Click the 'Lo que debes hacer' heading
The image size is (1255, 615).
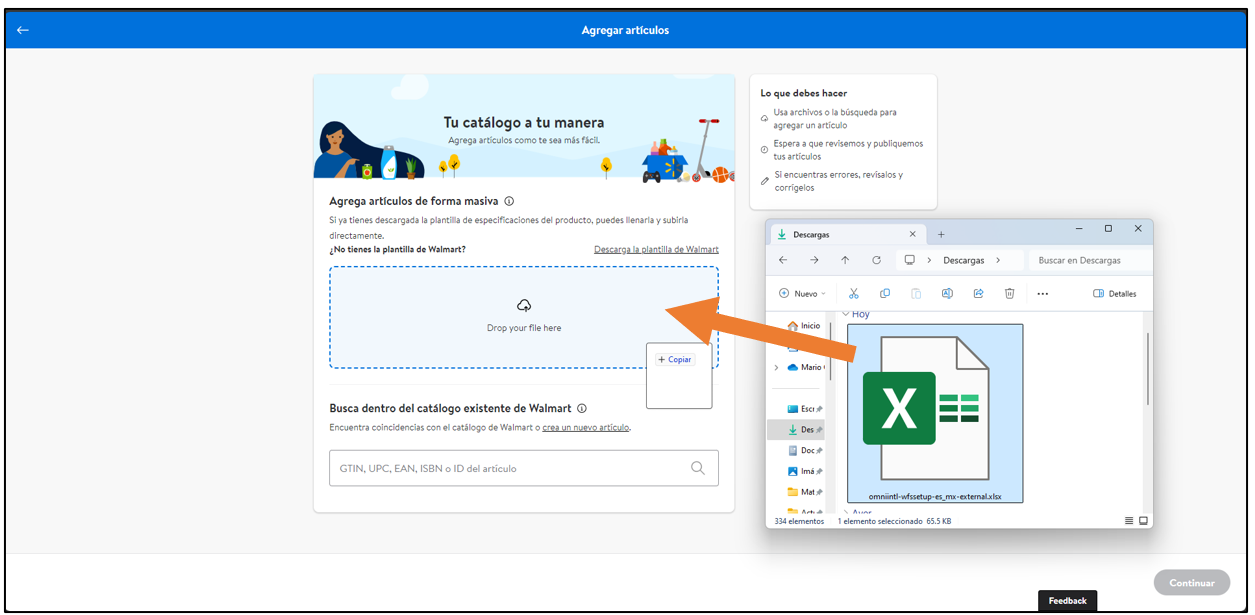(x=804, y=93)
